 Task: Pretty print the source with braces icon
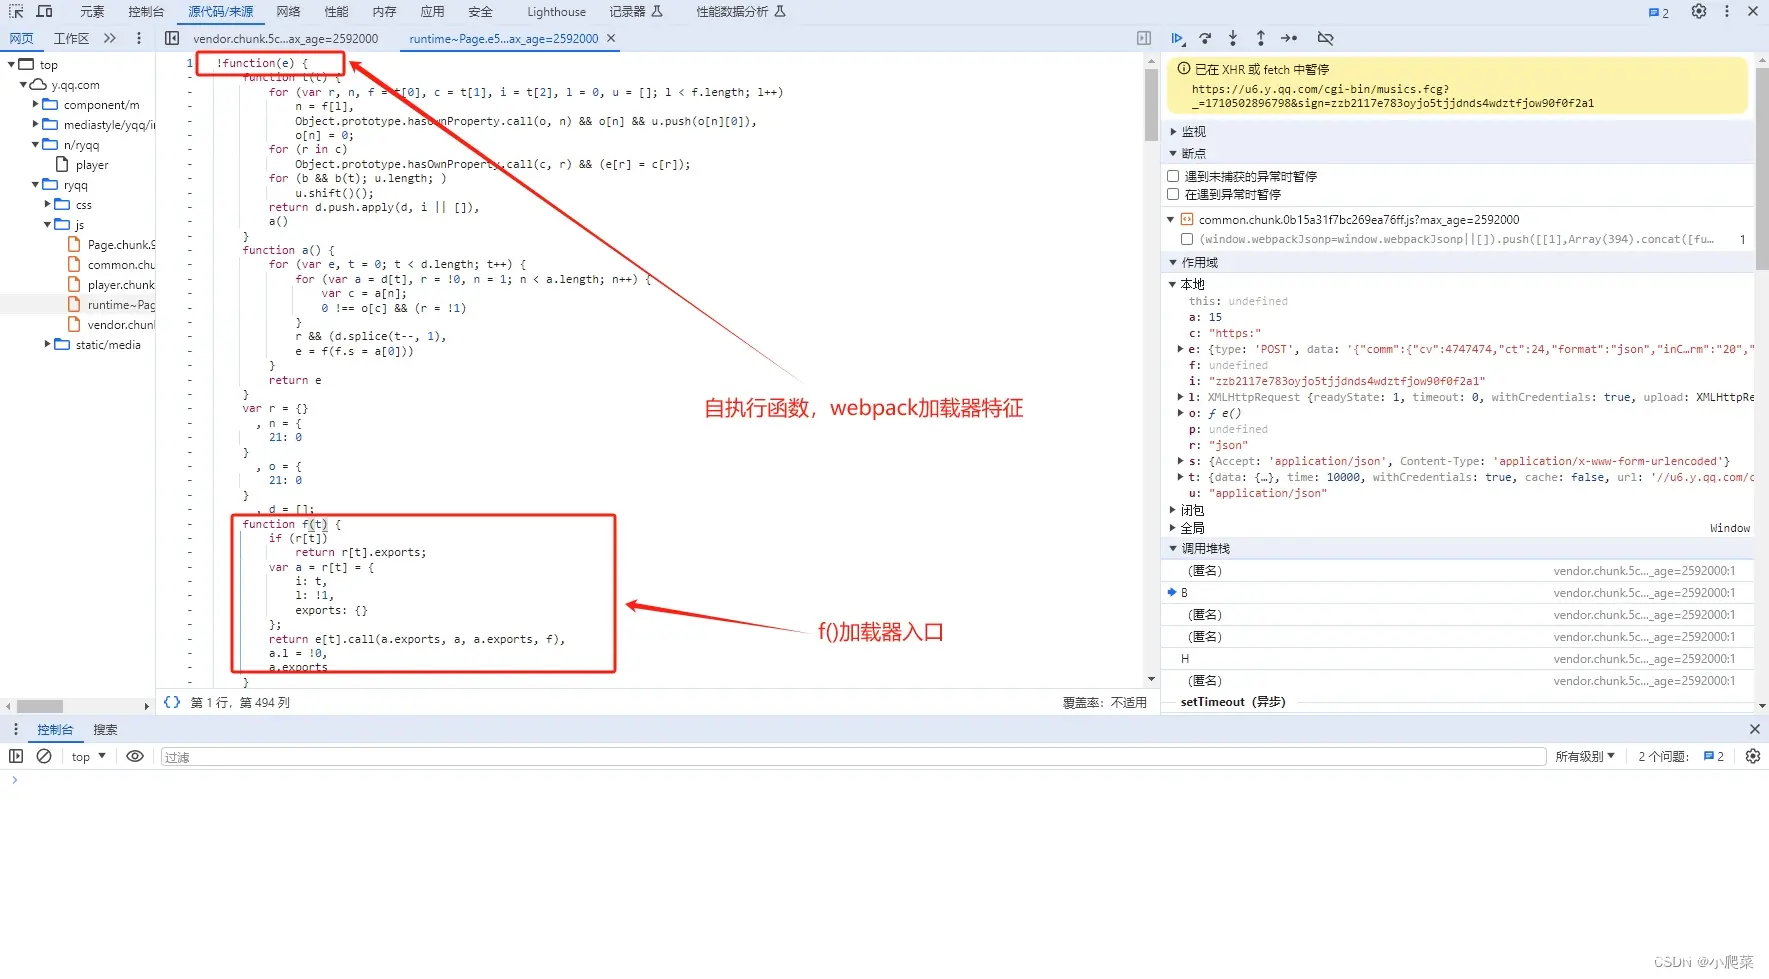(172, 702)
